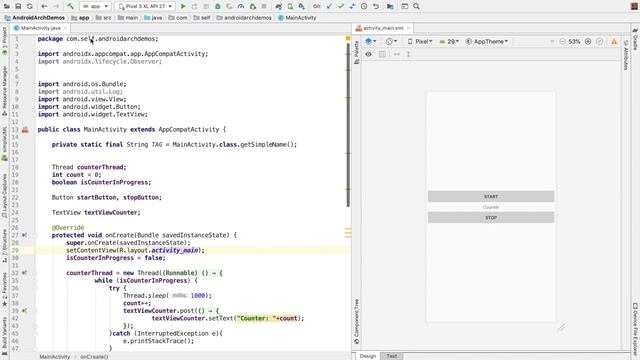Collapse the onCreate method fold marker
Viewport: 640px width, 360px height.
pos(35,236)
